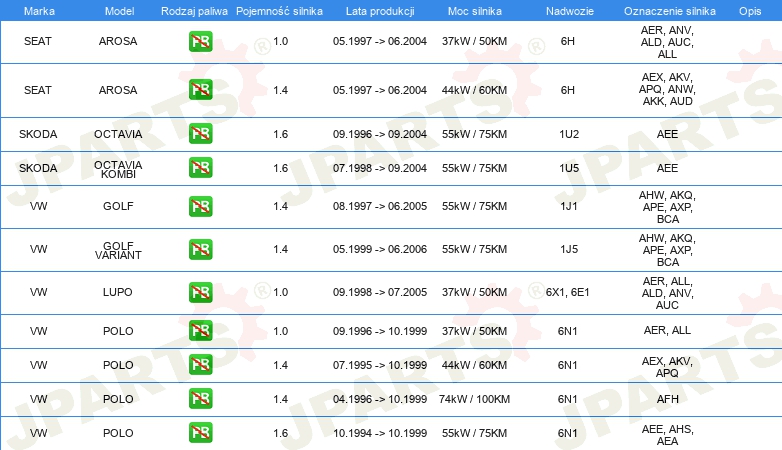782x450 pixels.
Task: Click the body code 1J5
Action: 569,249
